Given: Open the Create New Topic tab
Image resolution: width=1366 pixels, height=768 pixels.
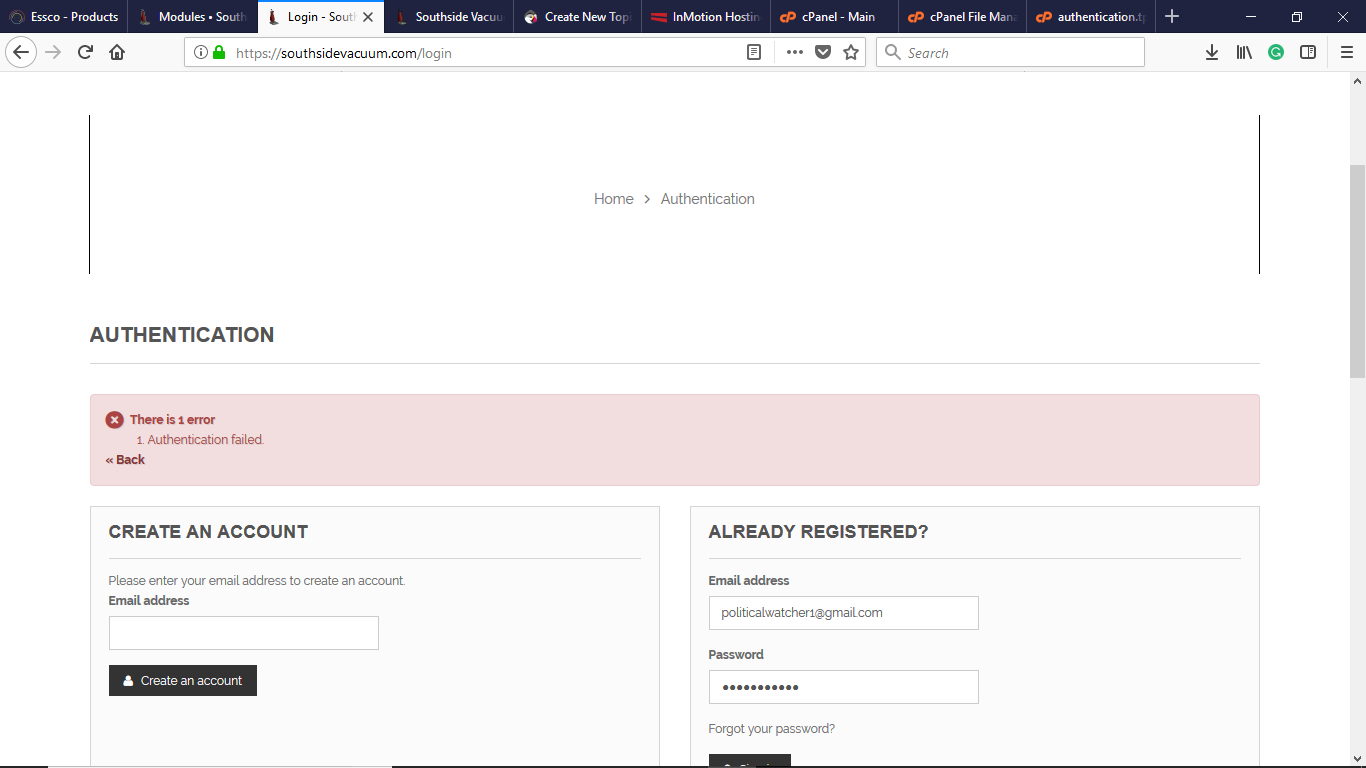Looking at the screenshot, I should pos(577,17).
